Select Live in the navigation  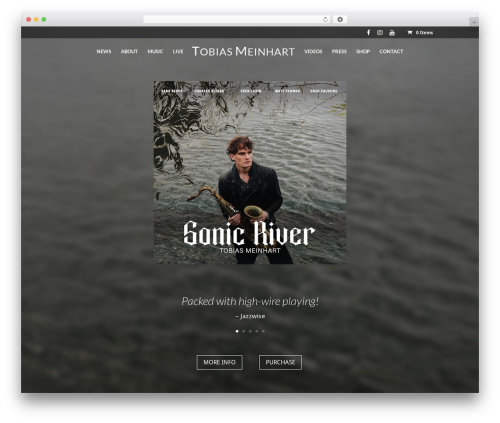coord(178,51)
